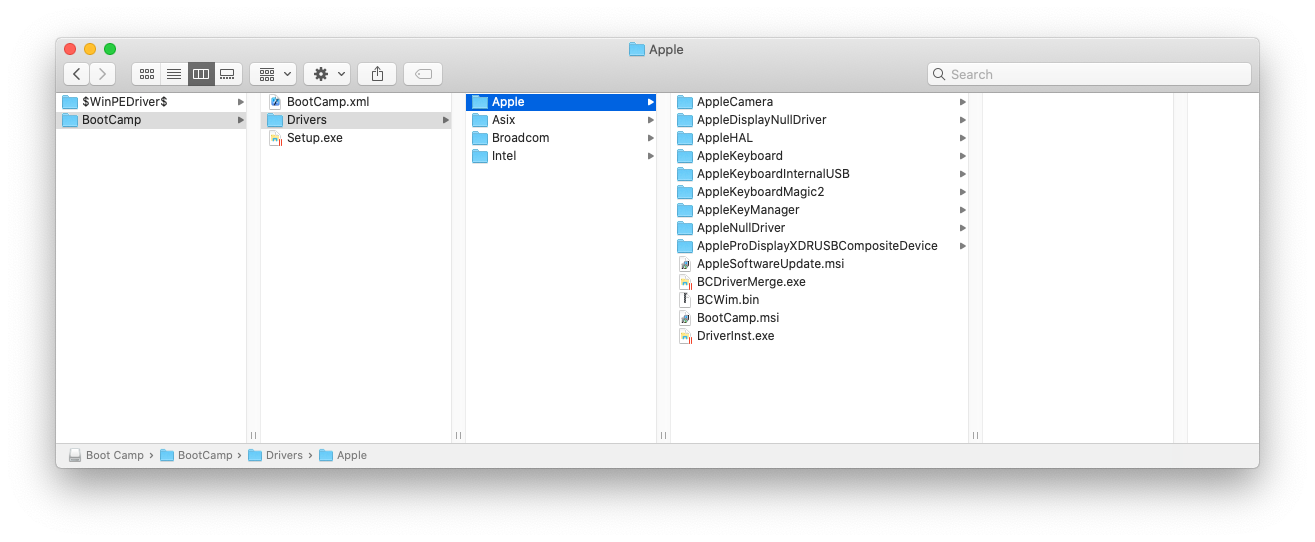Open the AppleNullDriver folder
Screen dimensions: 1315x542
tap(820, 228)
